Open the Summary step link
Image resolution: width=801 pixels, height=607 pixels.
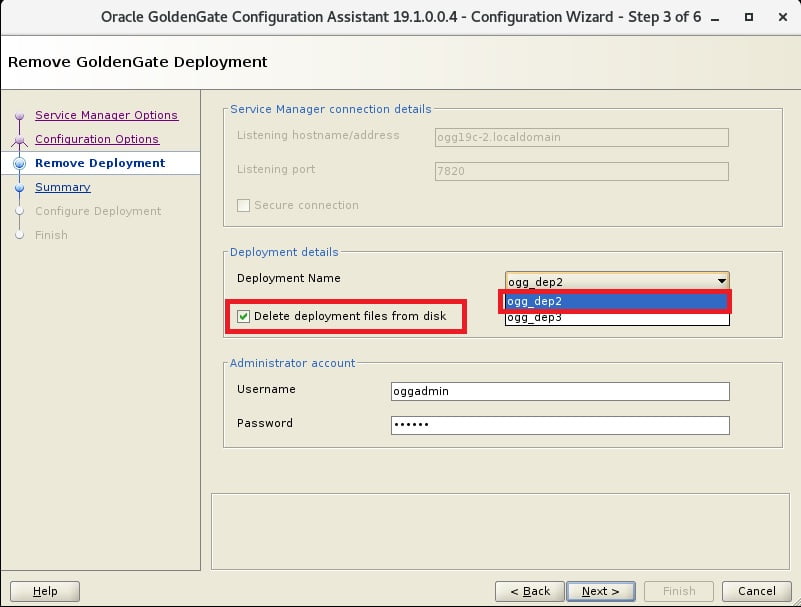coord(62,187)
